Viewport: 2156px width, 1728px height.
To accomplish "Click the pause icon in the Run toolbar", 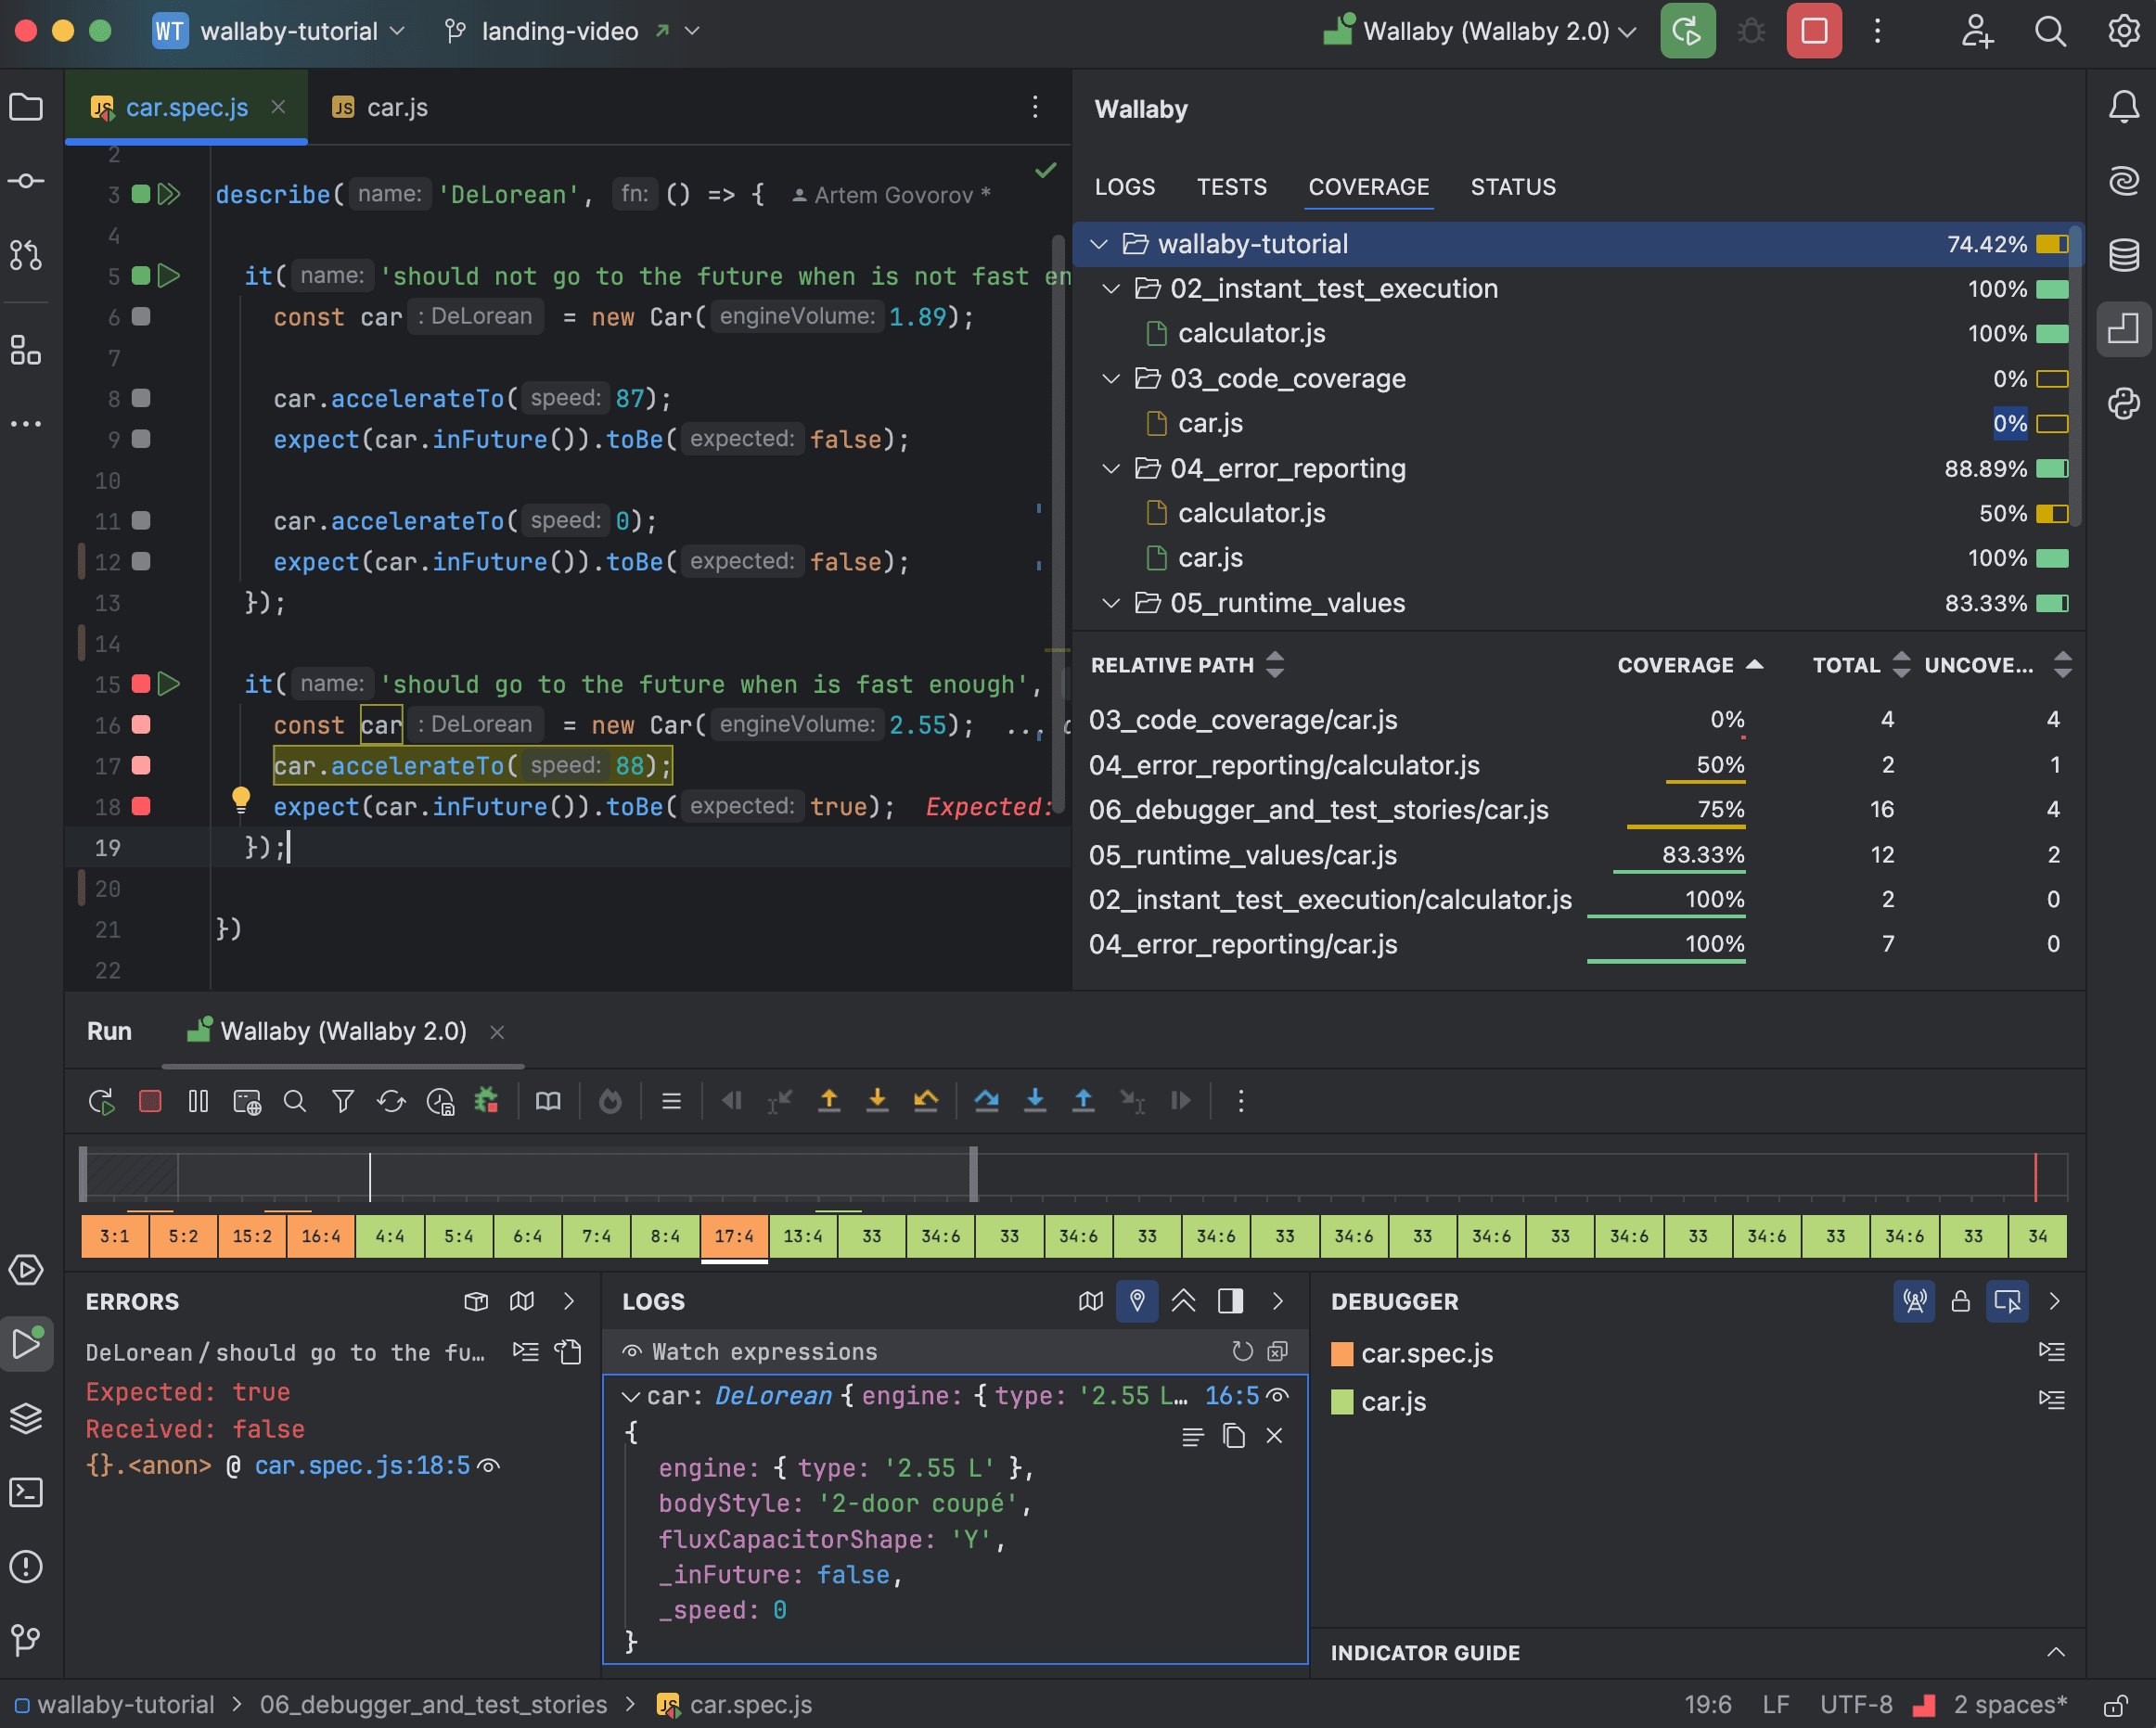I will 198,1101.
